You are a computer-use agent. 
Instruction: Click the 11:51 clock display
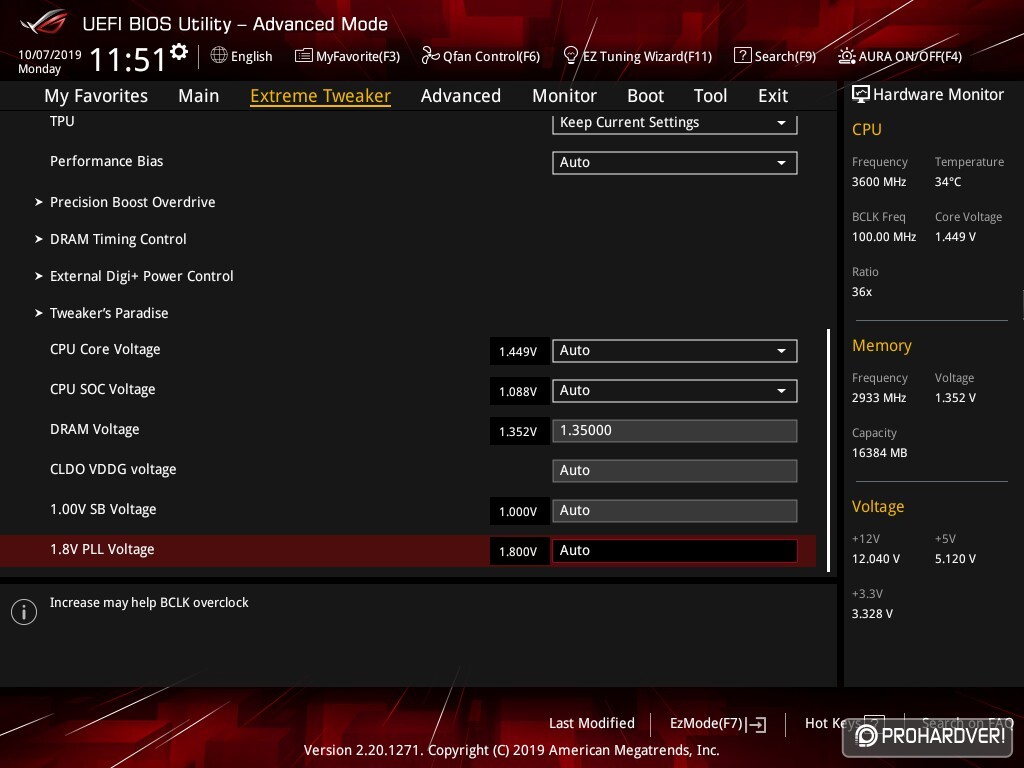[128, 60]
